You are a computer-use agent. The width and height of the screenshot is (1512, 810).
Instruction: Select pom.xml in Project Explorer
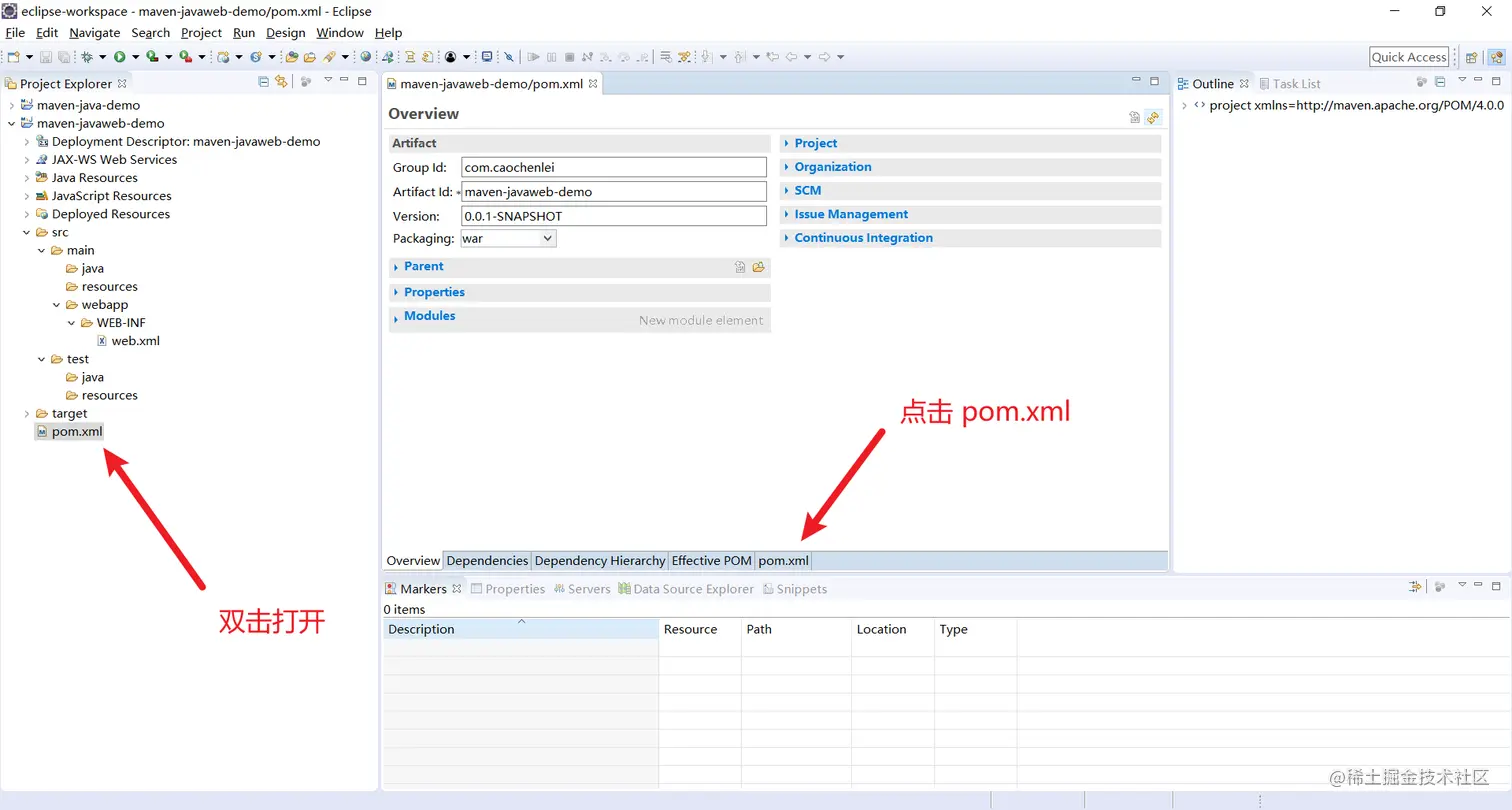[69, 432]
